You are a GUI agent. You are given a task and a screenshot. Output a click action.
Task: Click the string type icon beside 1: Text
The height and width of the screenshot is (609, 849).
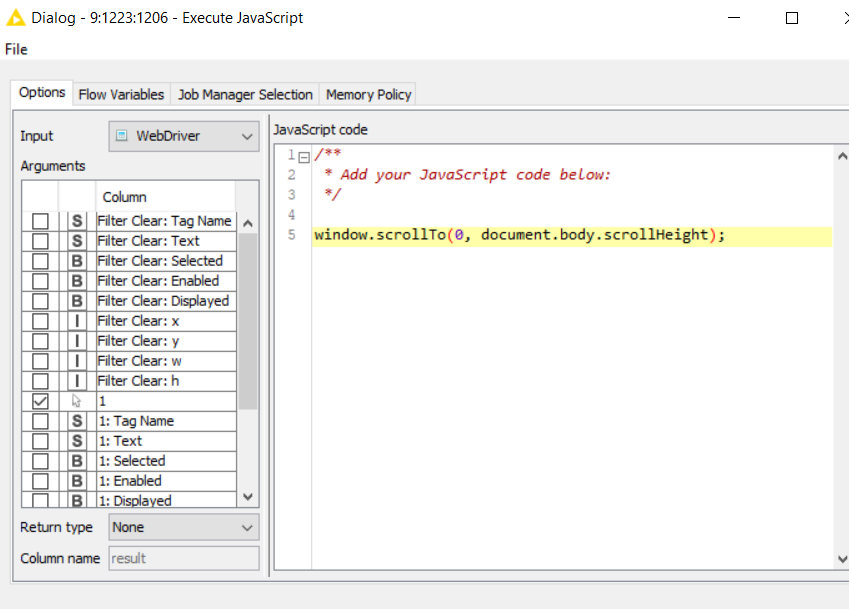[77, 441]
